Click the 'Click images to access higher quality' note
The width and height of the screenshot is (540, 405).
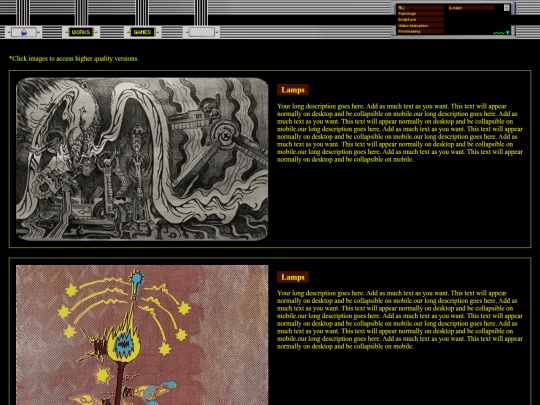pos(74,59)
